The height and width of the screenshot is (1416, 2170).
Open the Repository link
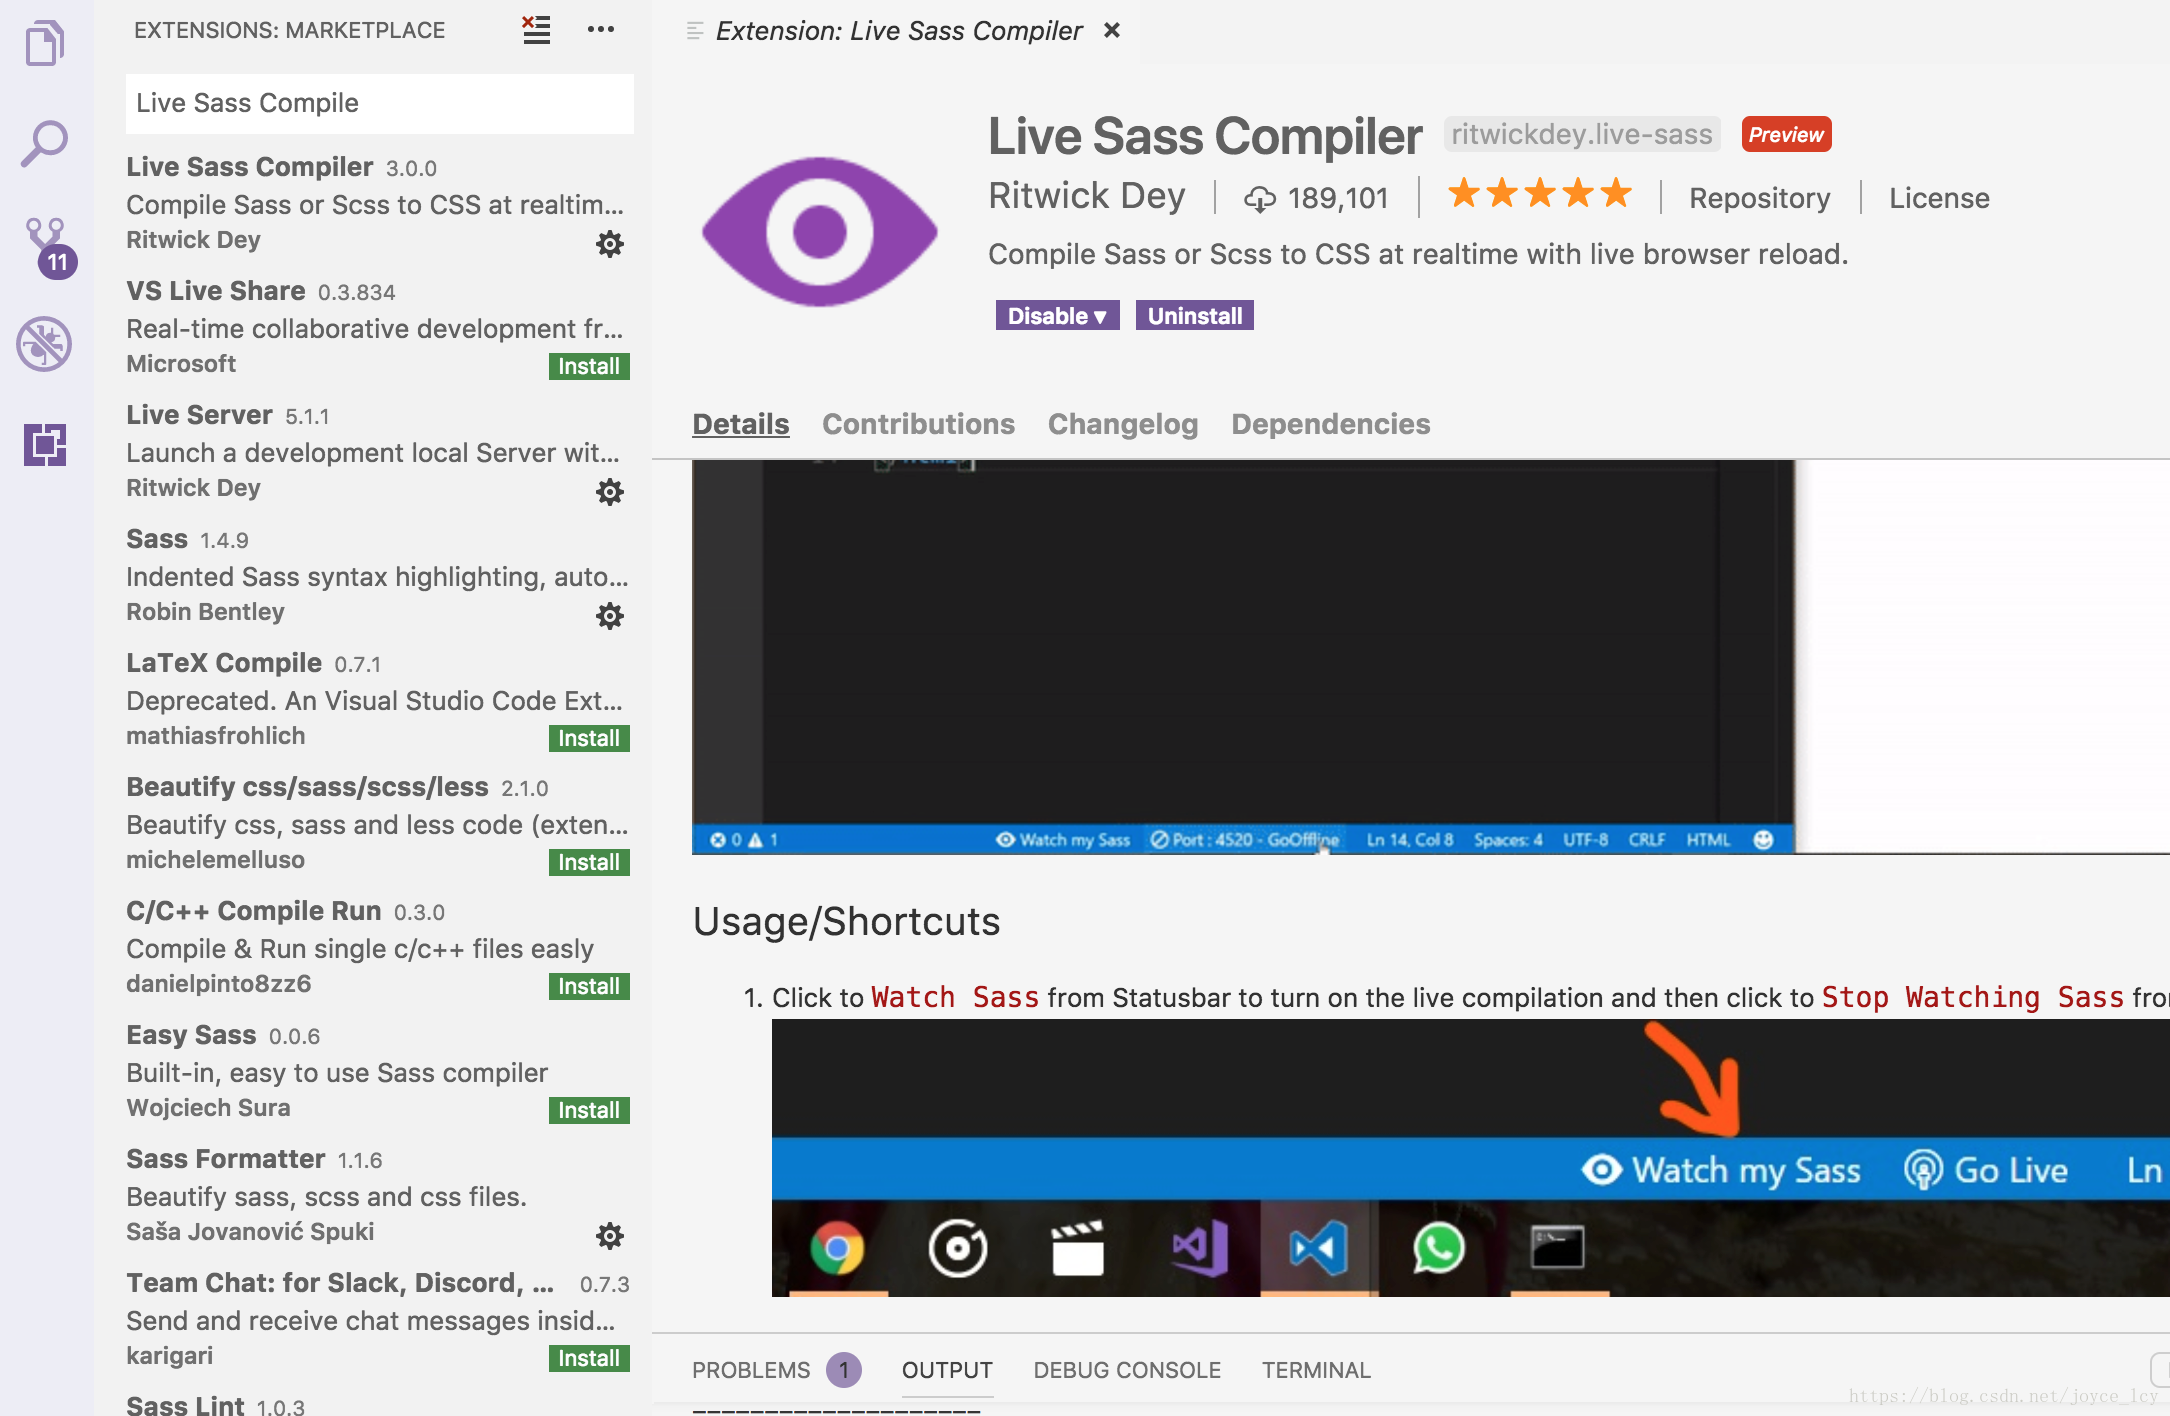[1759, 198]
